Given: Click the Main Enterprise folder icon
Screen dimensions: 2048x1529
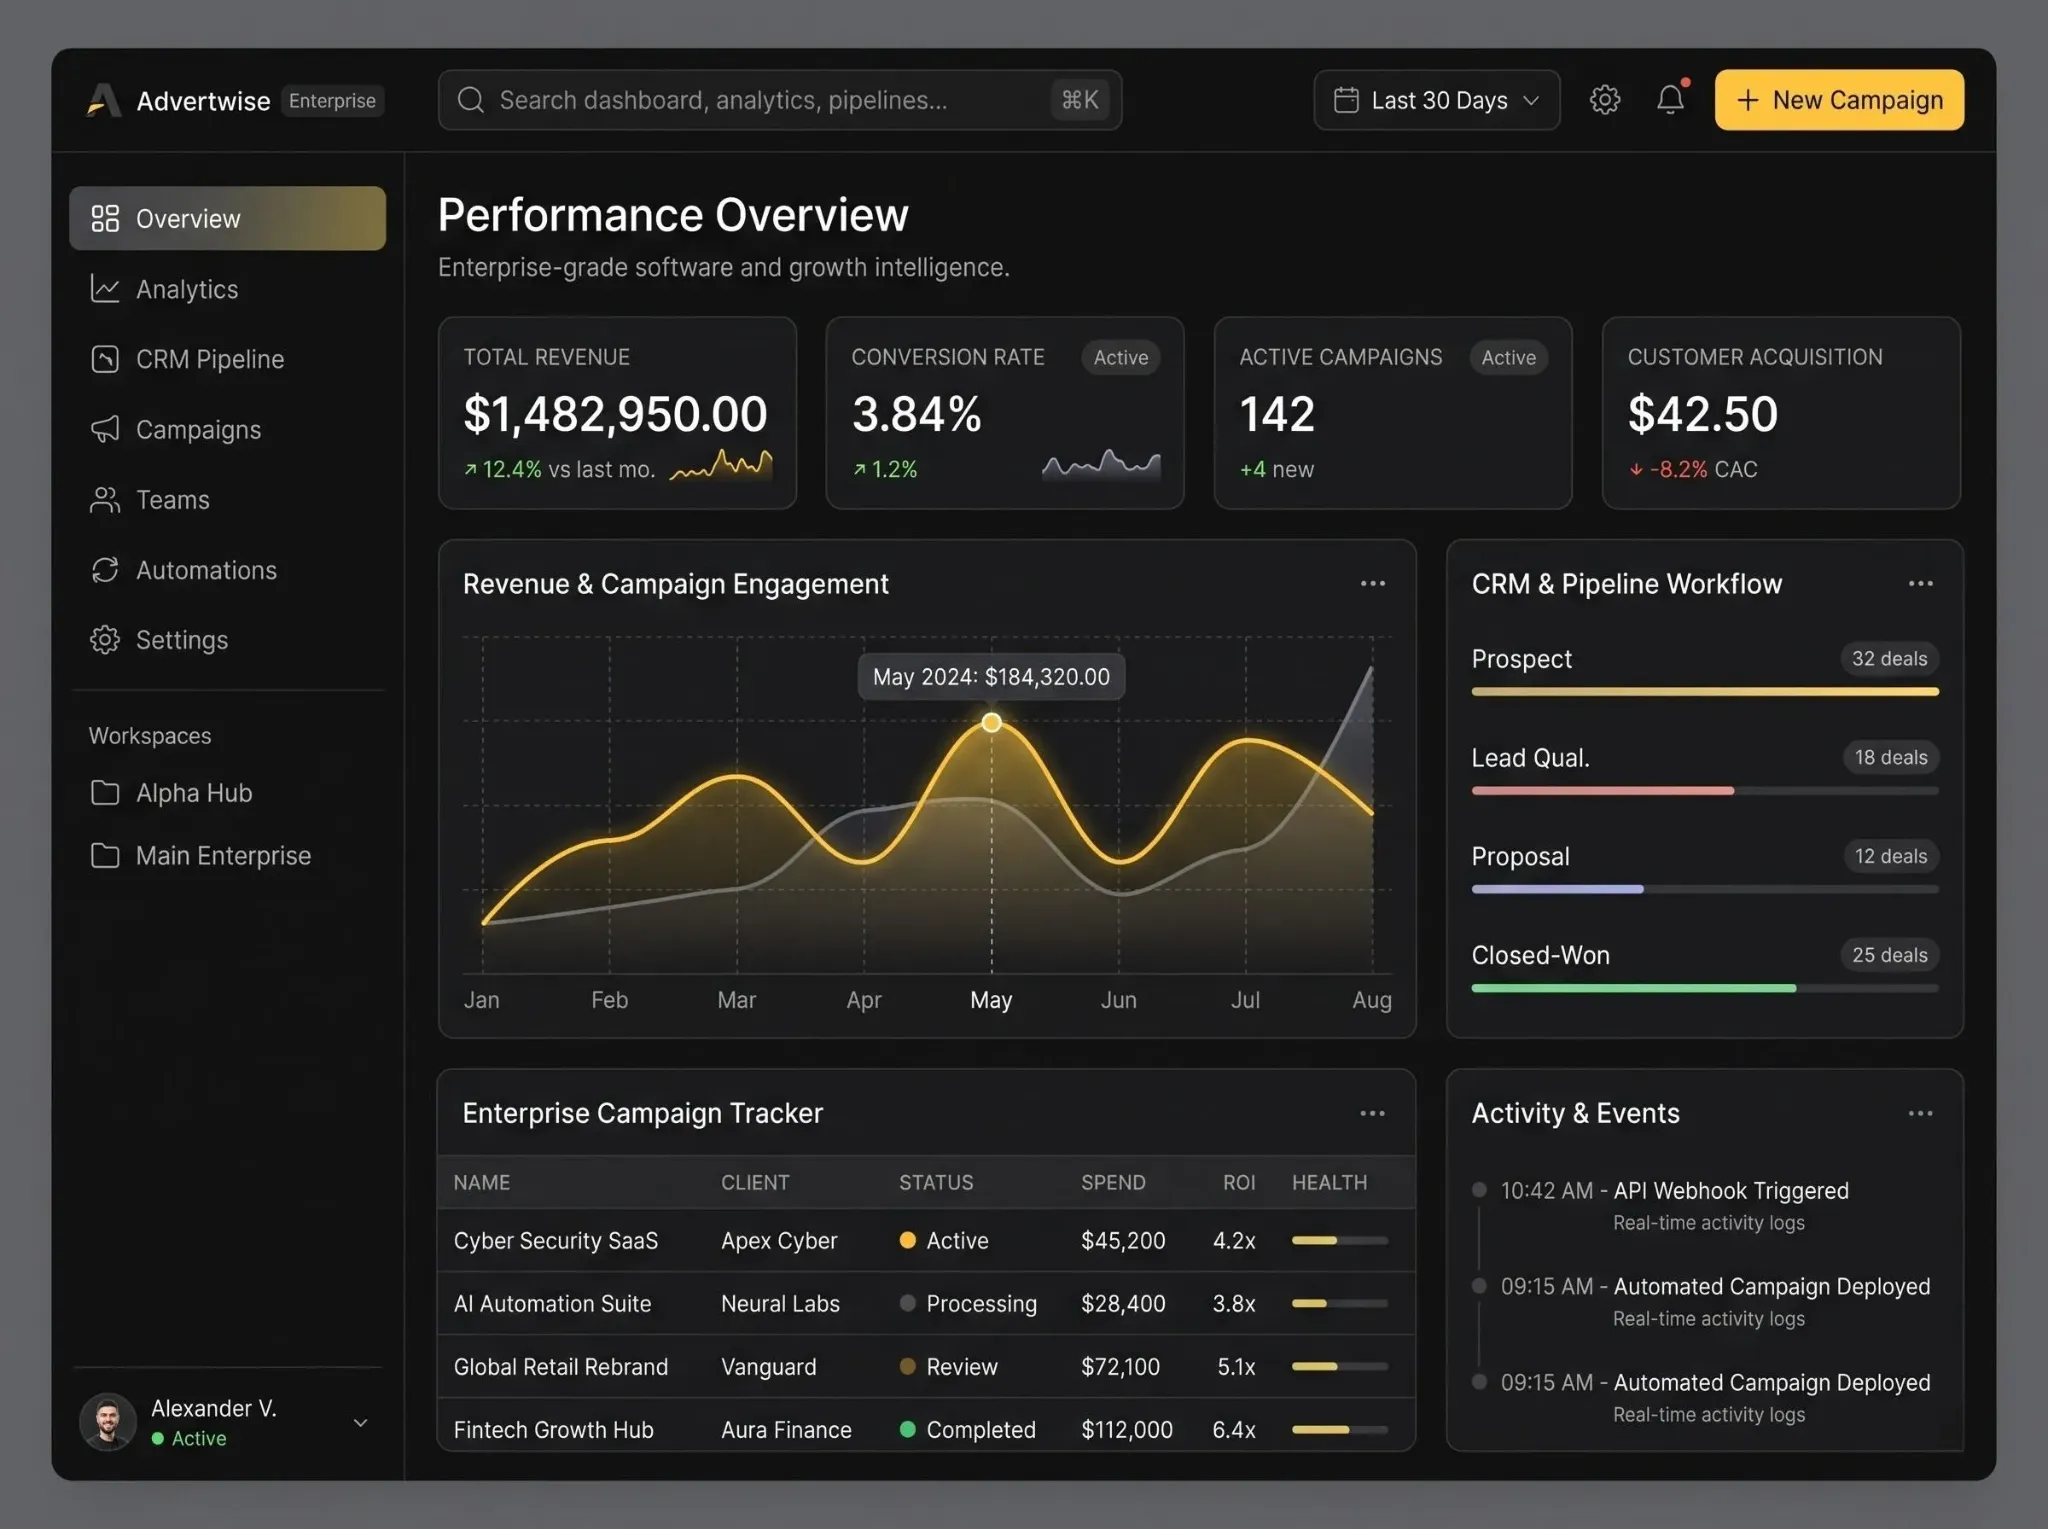Looking at the screenshot, I should coord(105,856).
